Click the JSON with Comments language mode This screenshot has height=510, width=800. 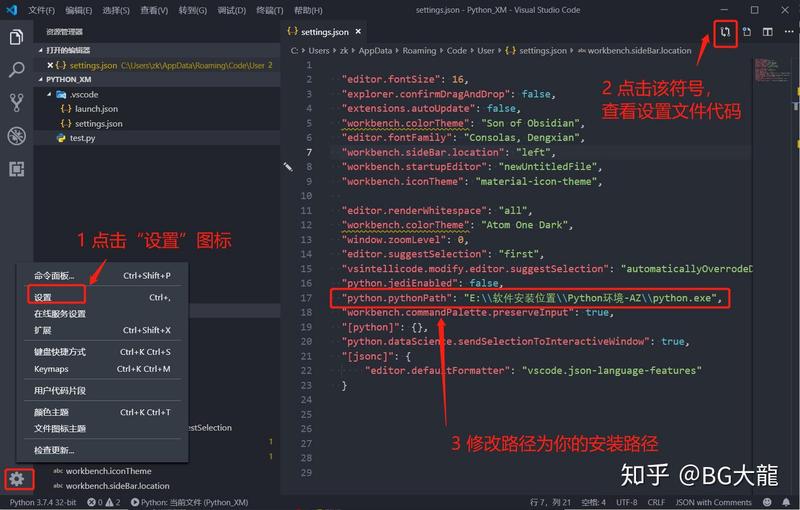coord(713,502)
